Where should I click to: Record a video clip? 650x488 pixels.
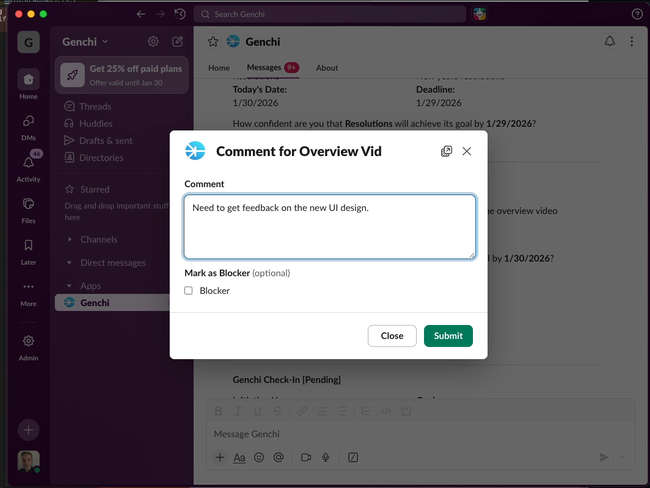point(306,458)
